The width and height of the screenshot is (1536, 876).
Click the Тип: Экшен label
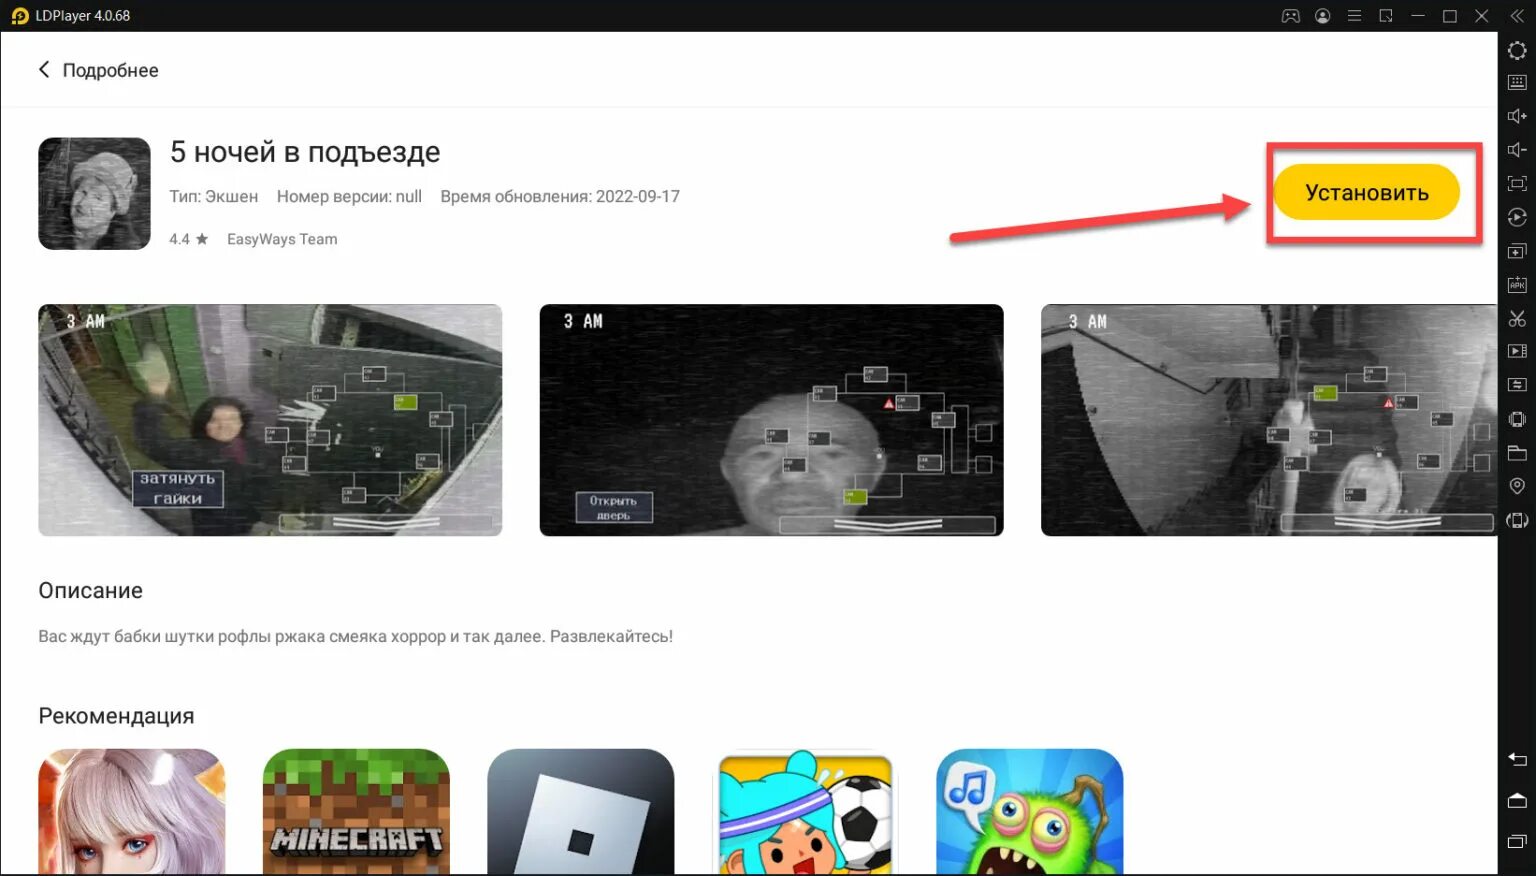[213, 196]
